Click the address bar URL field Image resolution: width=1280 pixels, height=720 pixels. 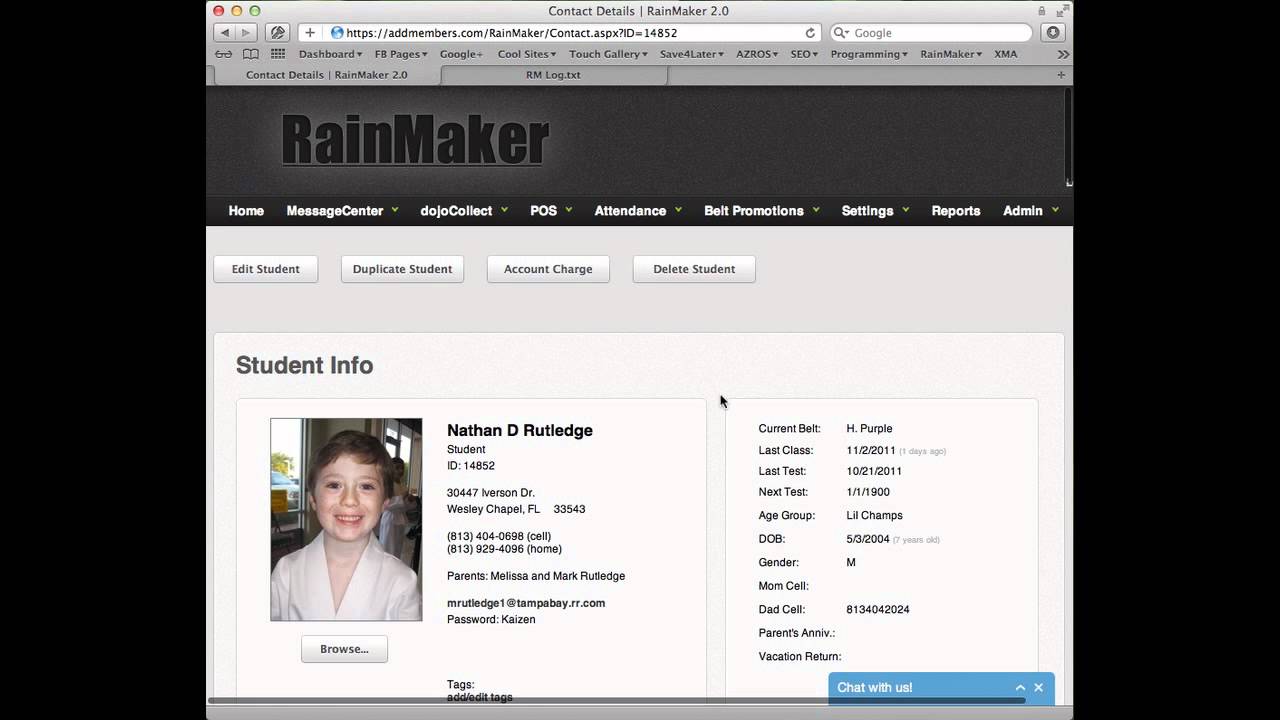(x=575, y=33)
